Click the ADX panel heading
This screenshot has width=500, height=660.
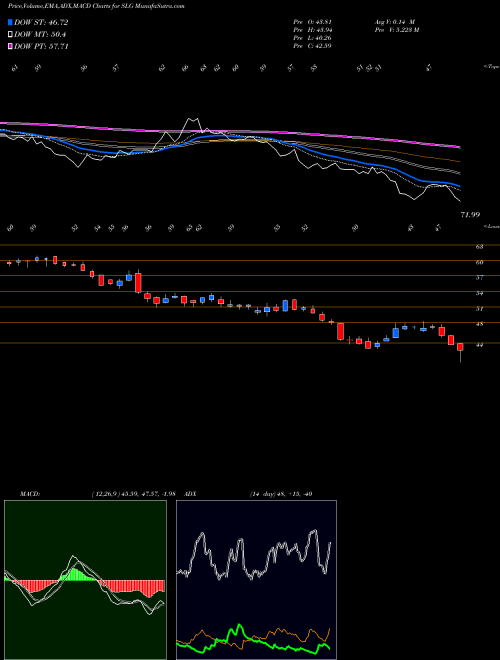[191, 494]
